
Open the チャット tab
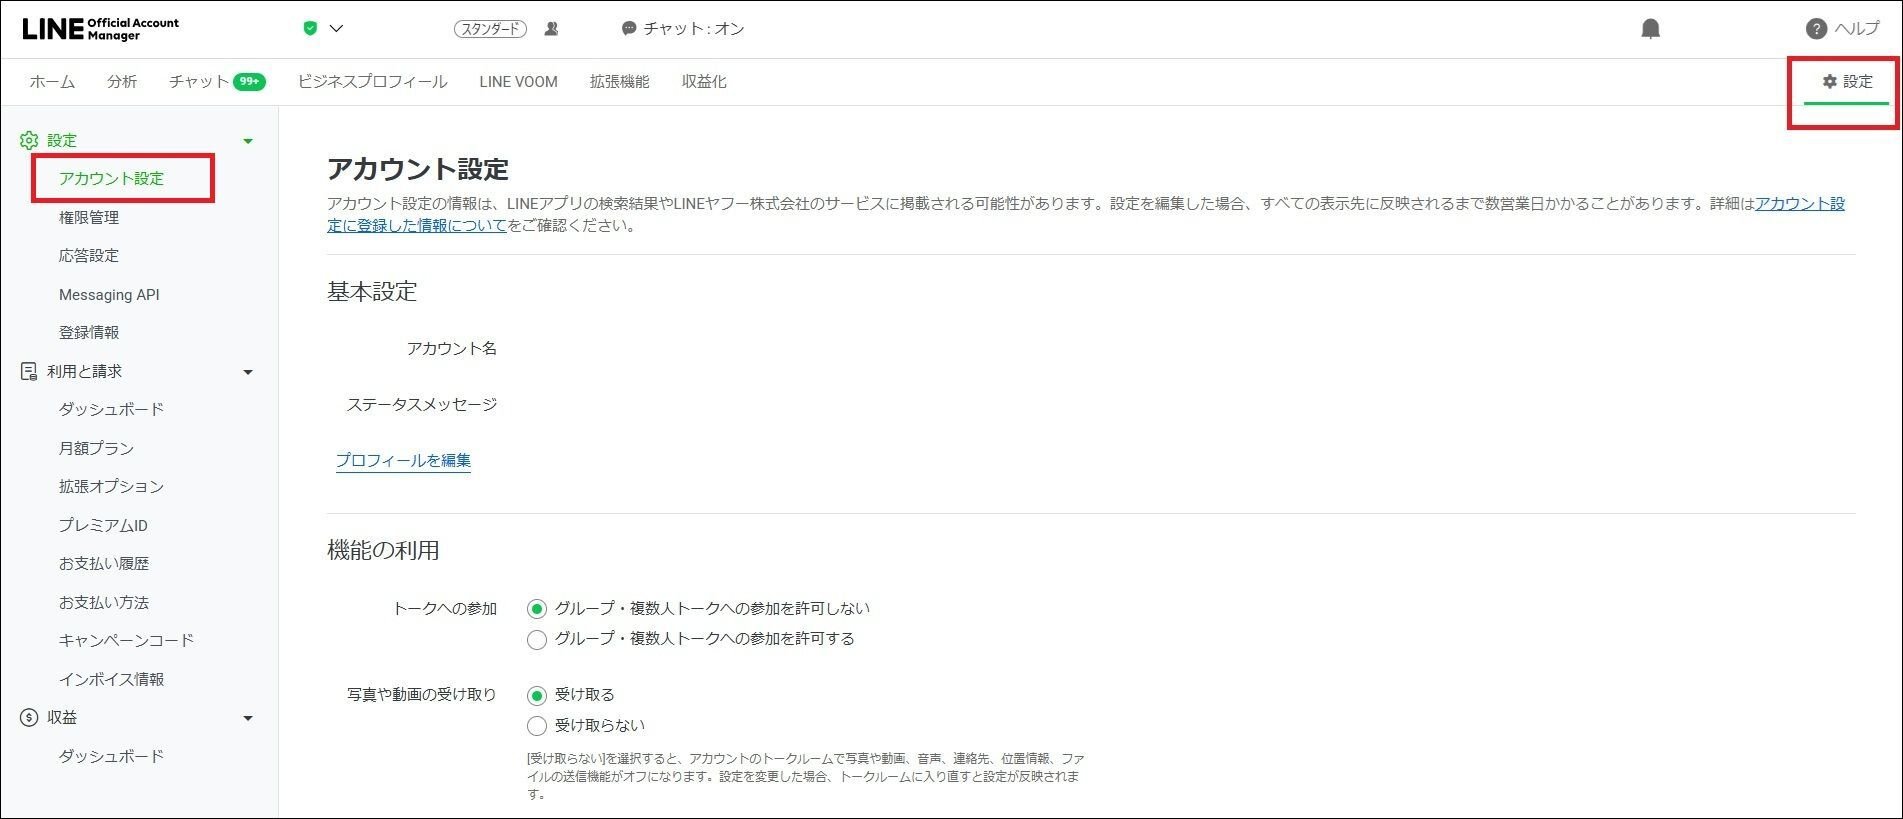(x=199, y=82)
